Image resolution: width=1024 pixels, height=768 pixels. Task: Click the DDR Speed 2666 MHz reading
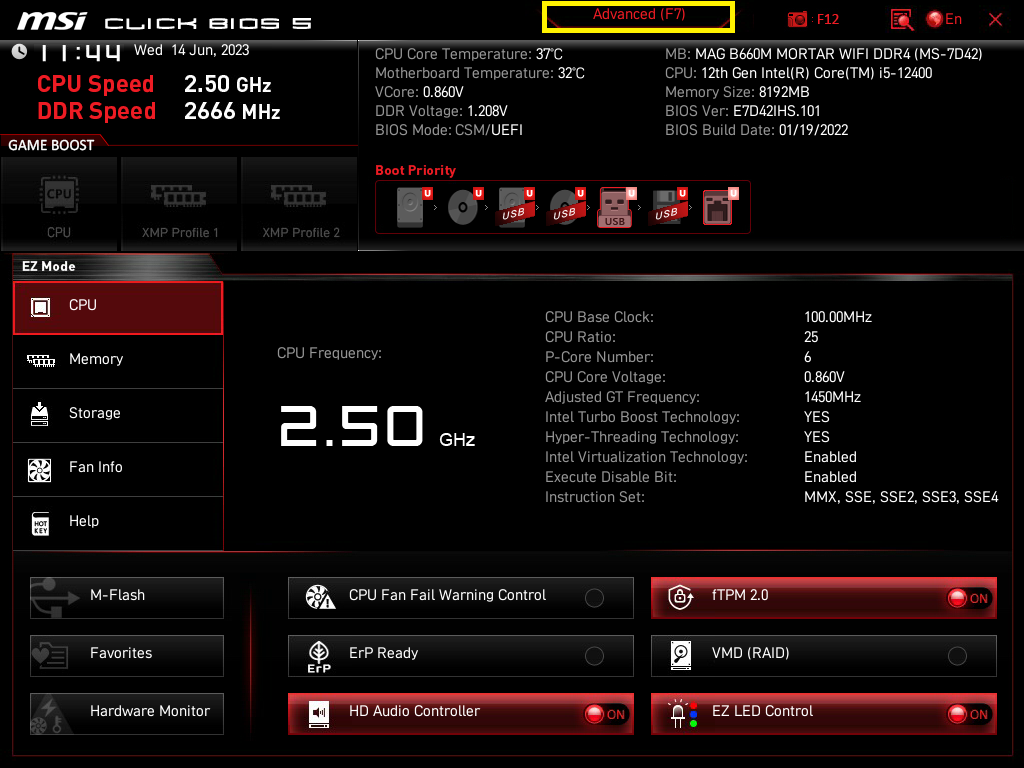point(159,111)
